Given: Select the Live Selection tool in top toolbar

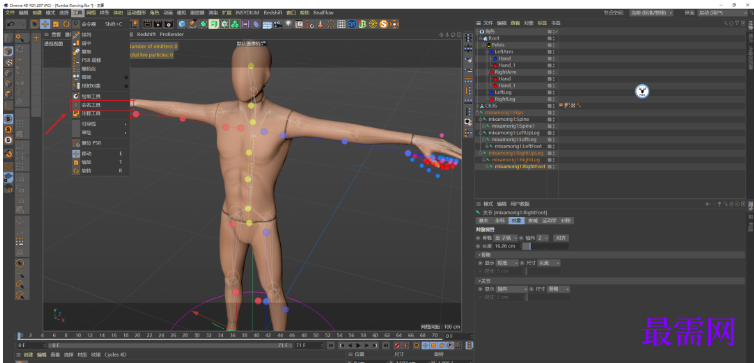Looking at the screenshot, I should (35, 24).
